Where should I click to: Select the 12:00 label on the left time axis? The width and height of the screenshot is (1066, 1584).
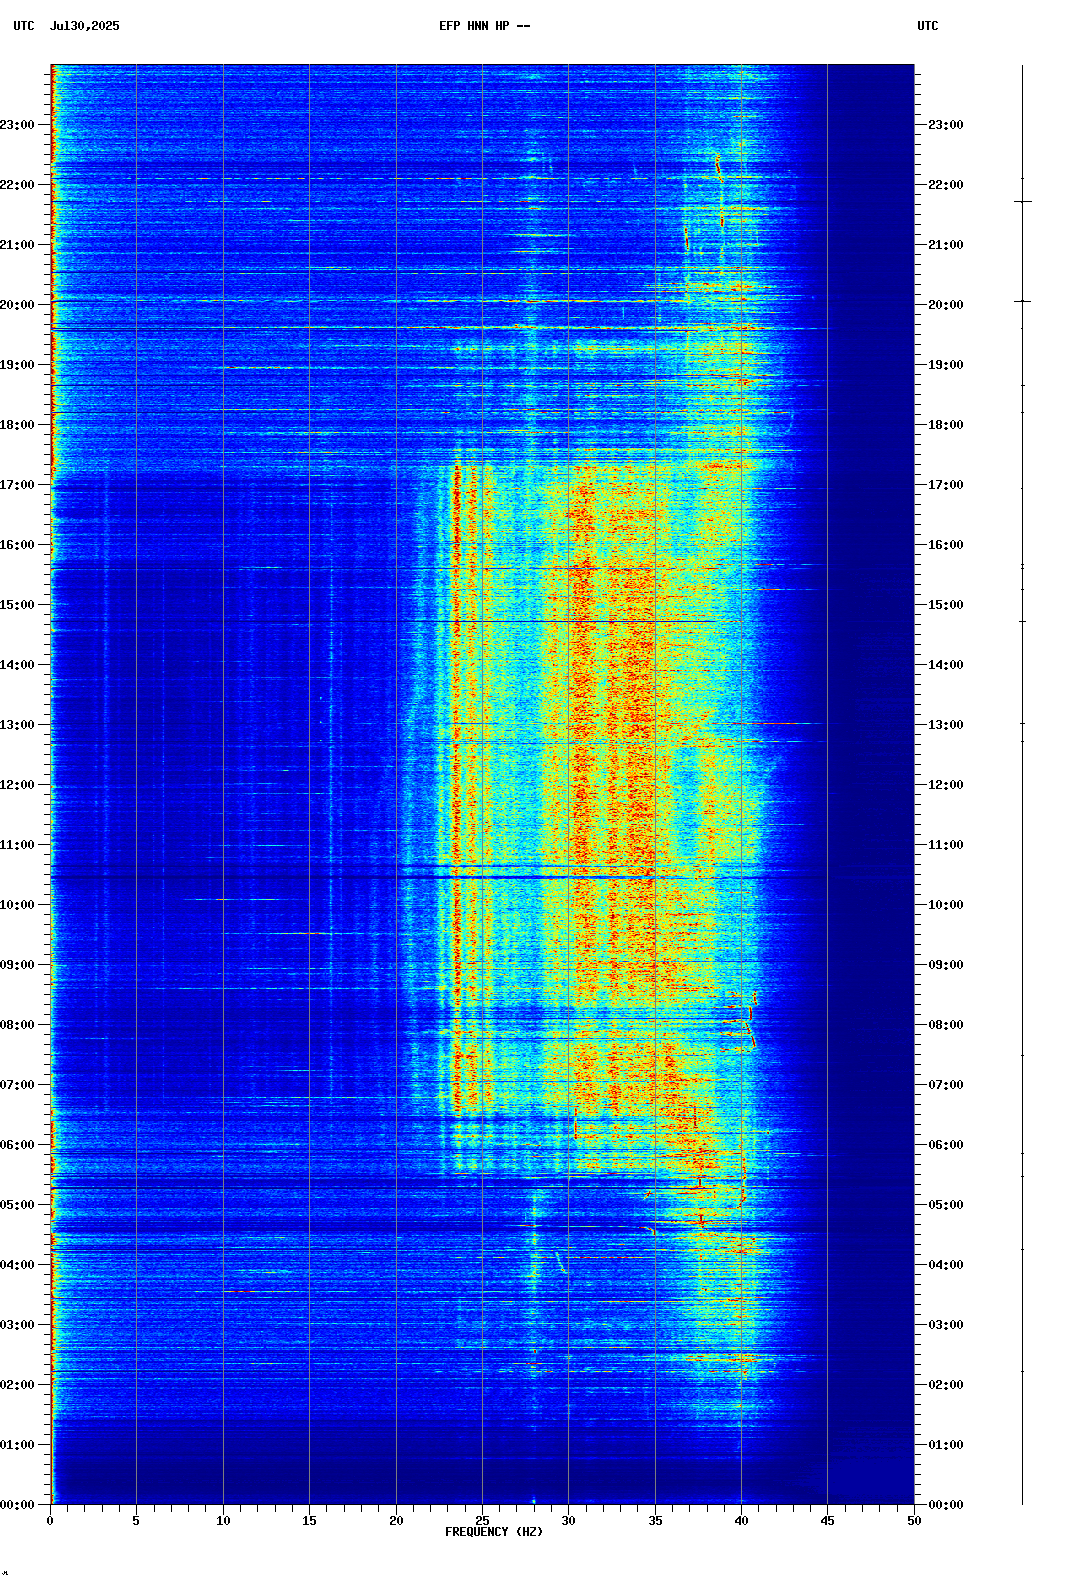click(x=17, y=785)
